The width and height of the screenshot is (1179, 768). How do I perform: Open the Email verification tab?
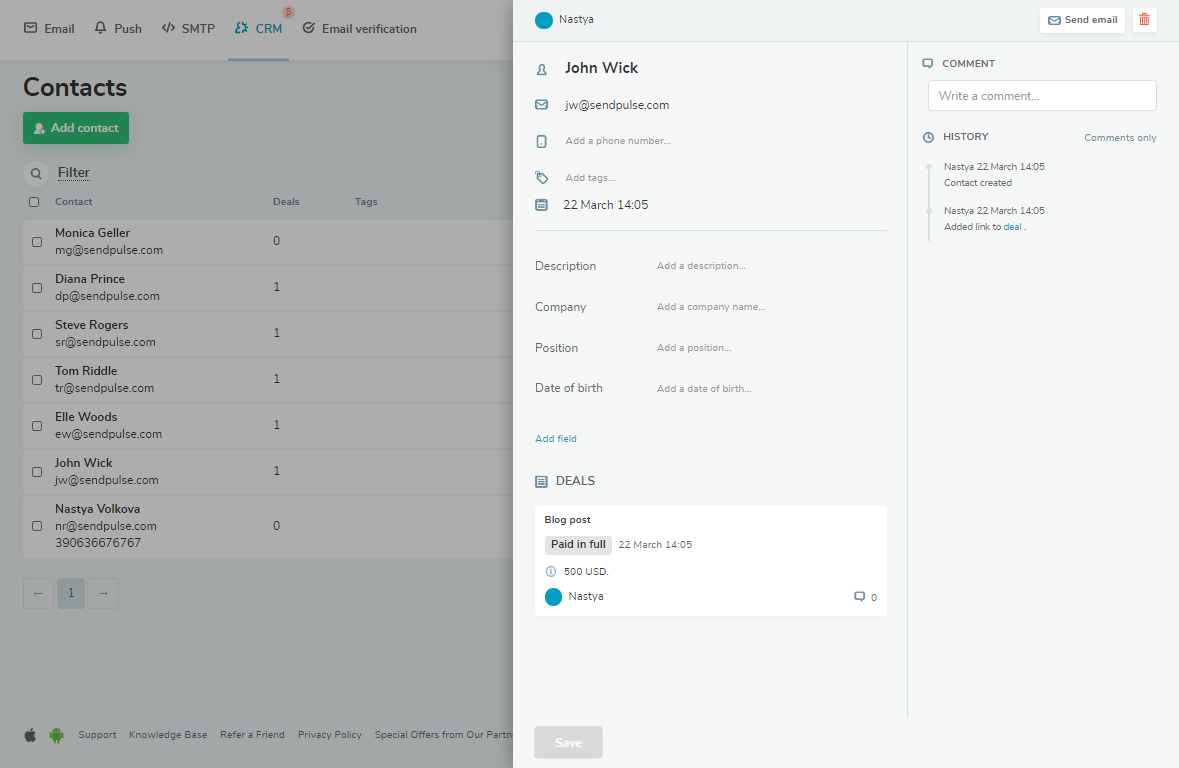coord(359,29)
